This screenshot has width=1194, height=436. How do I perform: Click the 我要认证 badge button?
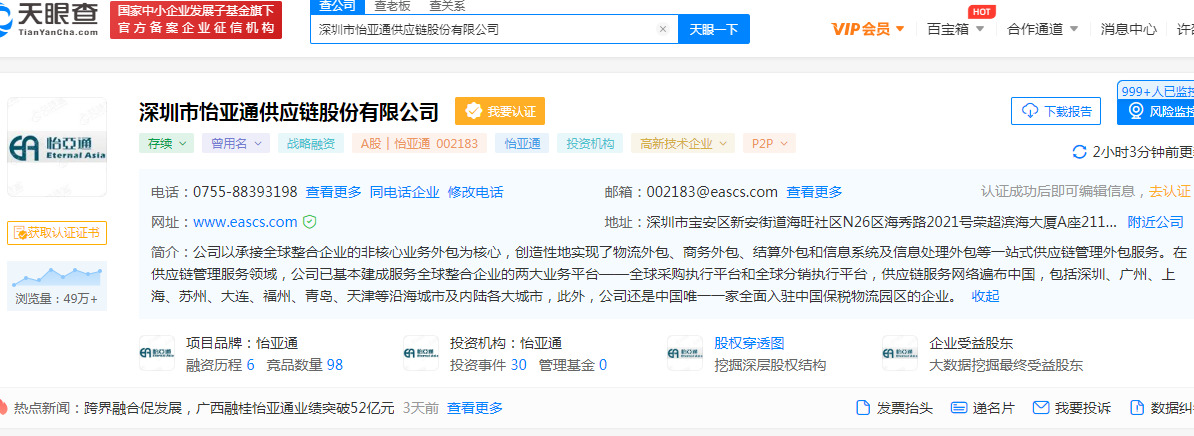pos(500,111)
